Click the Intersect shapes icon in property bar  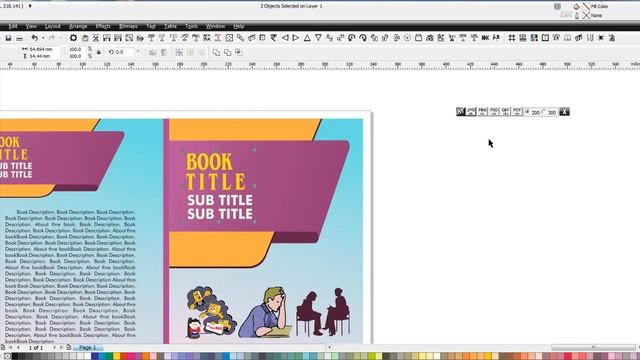[239, 53]
